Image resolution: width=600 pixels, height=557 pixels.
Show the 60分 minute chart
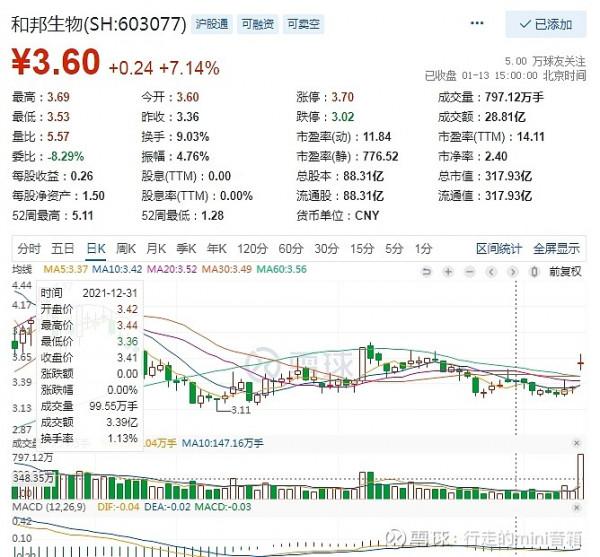(x=291, y=248)
